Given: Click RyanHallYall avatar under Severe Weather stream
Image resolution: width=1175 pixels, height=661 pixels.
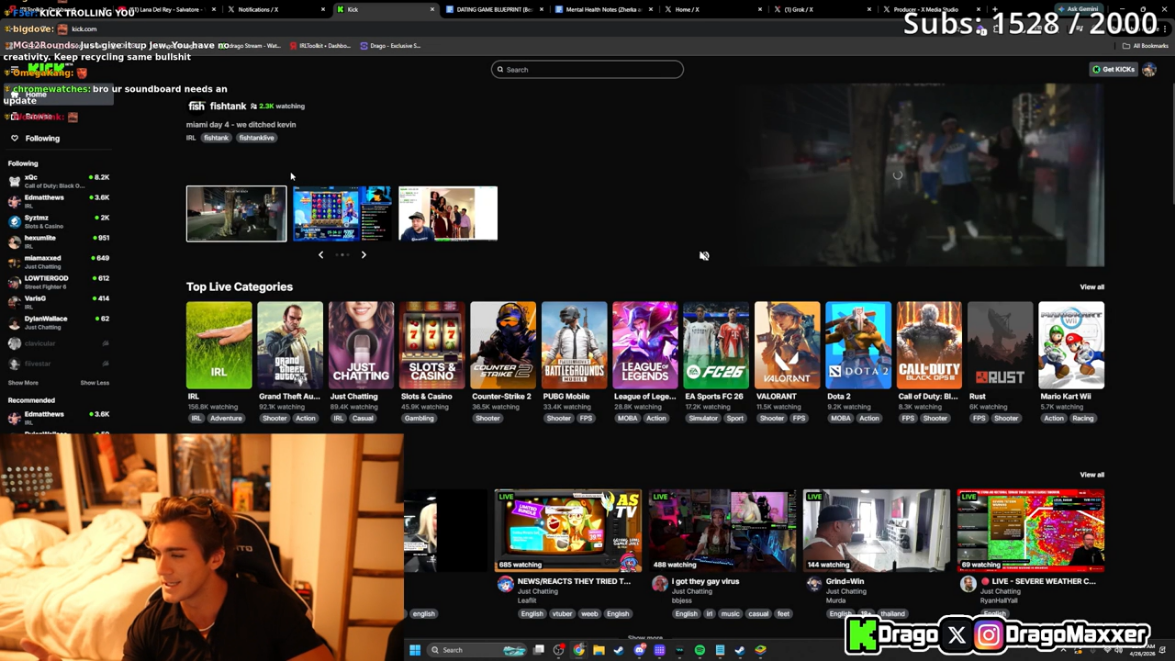Looking at the screenshot, I should point(968,585).
